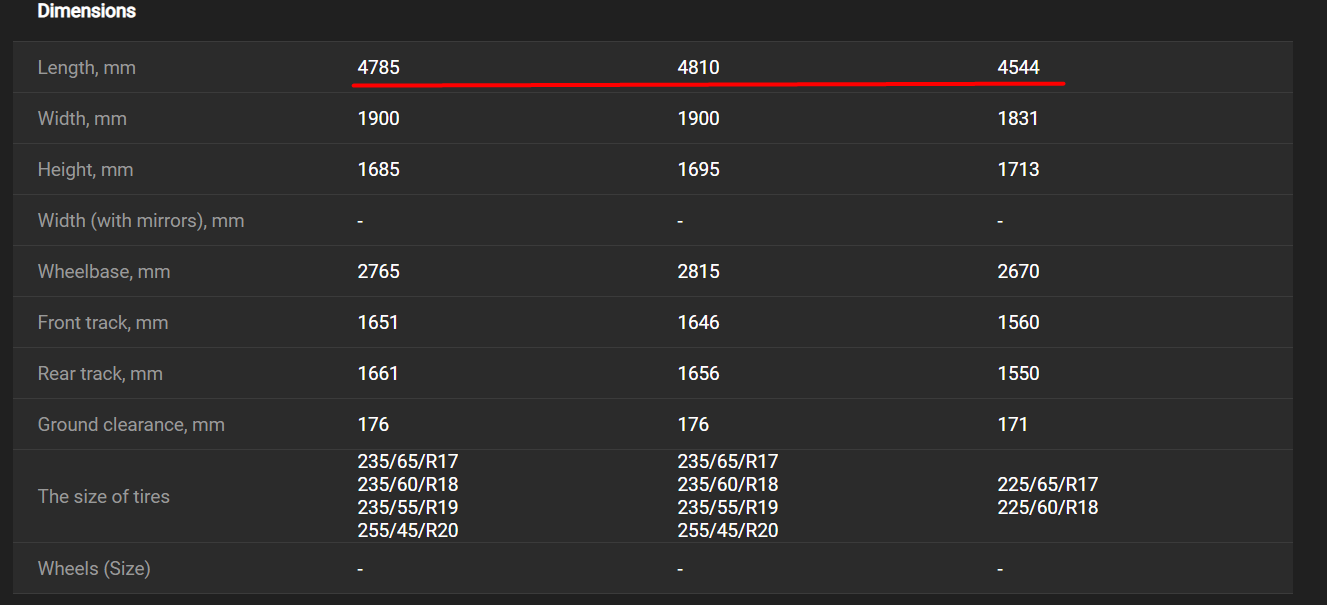This screenshot has width=1327, height=605.
Task: Click the Ground clearance, mm label
Action: pos(131,425)
